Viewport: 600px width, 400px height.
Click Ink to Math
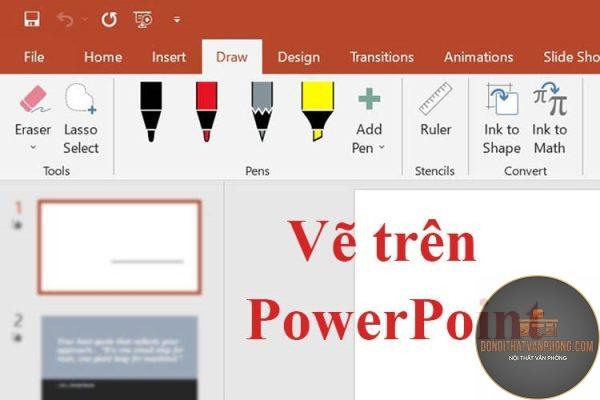[549, 119]
